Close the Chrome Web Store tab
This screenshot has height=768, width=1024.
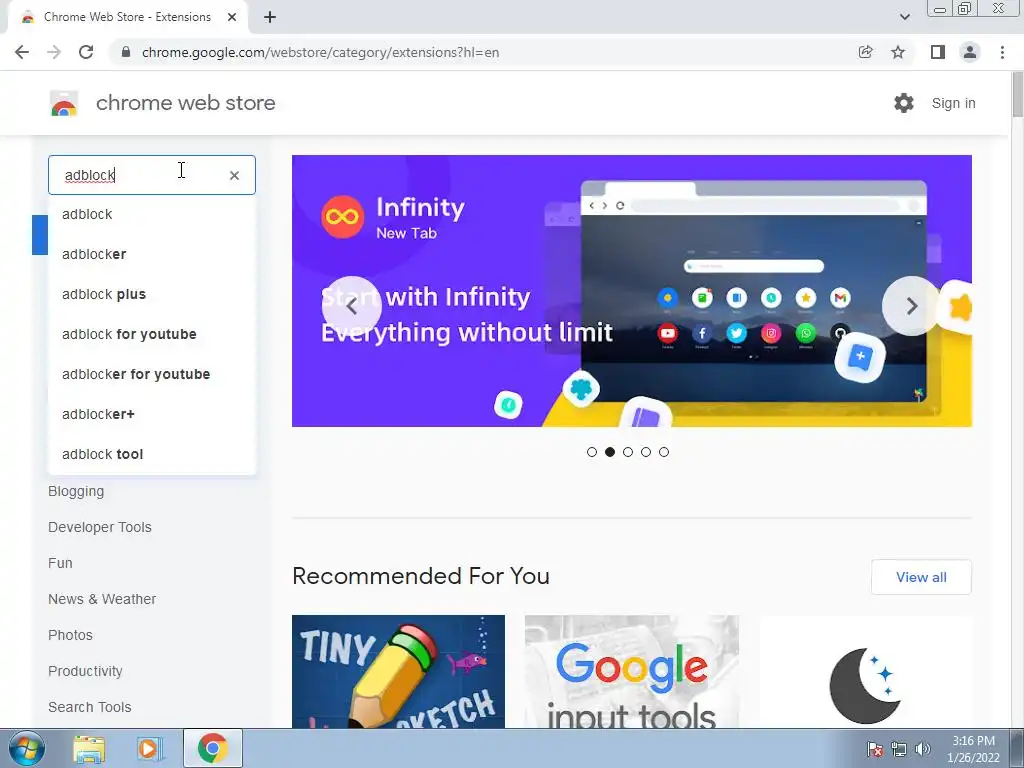coord(232,17)
